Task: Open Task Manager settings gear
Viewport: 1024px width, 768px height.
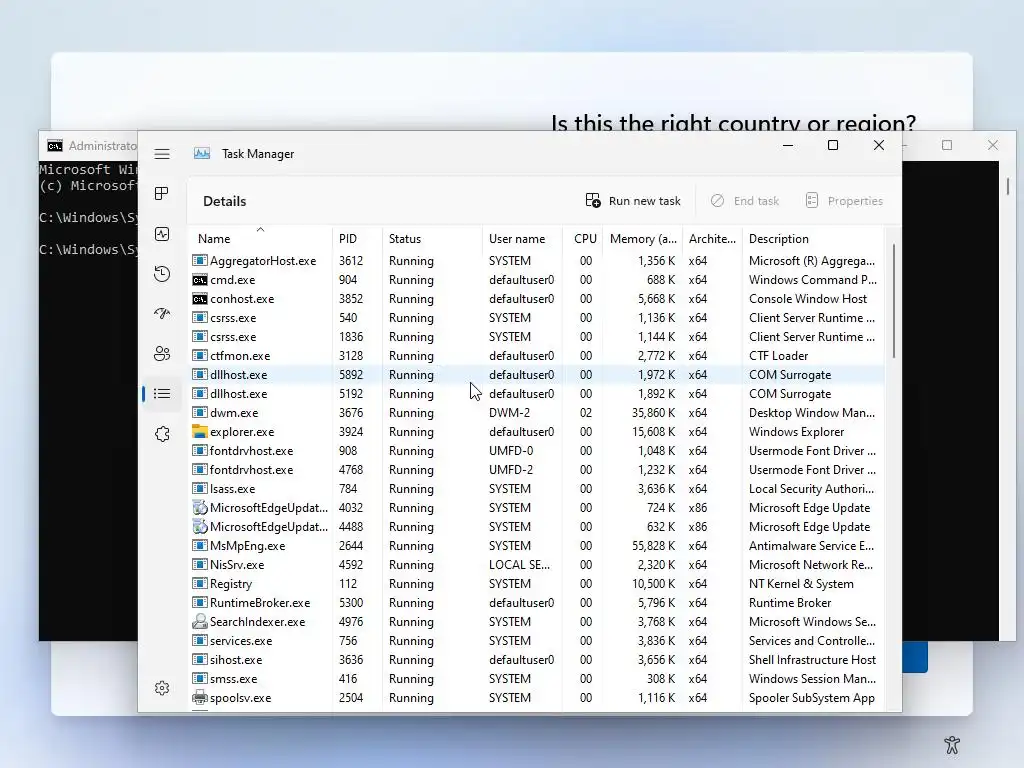Action: click(x=162, y=688)
